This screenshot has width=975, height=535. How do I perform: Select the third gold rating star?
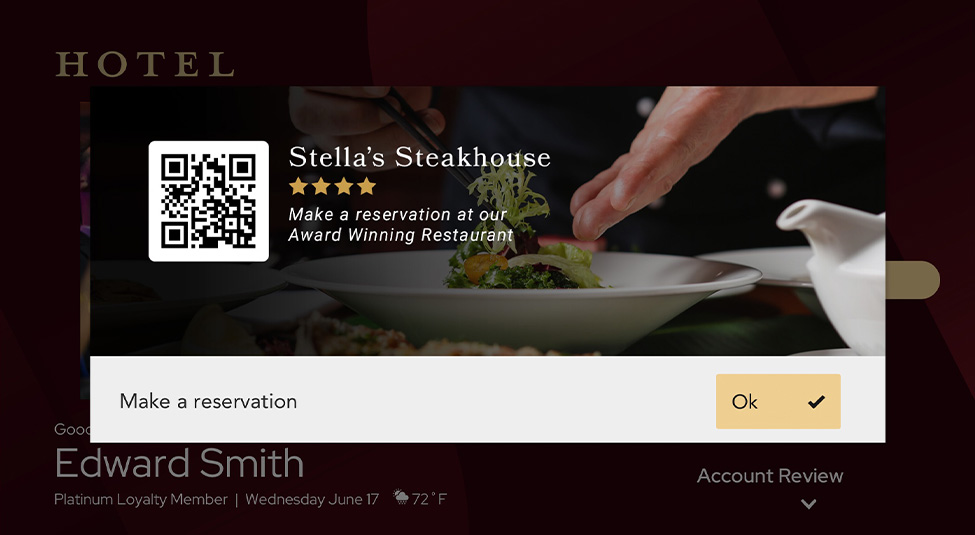tap(344, 185)
